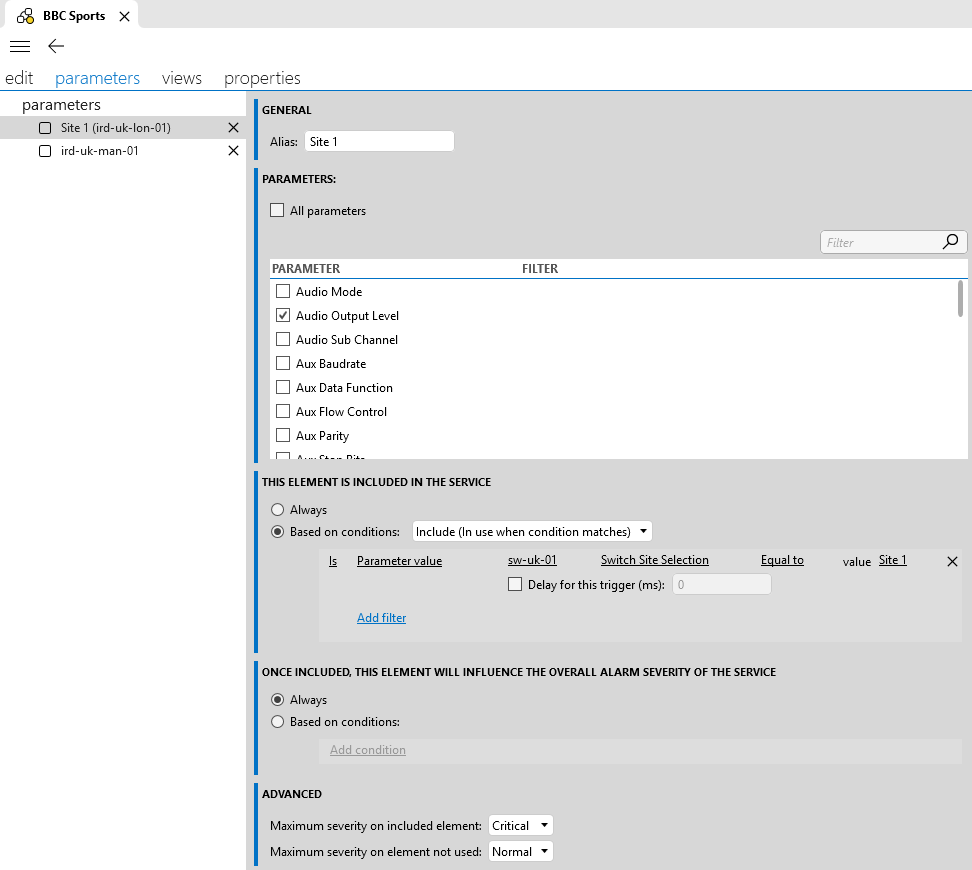
Task: Open the properties tab
Action: (262, 78)
